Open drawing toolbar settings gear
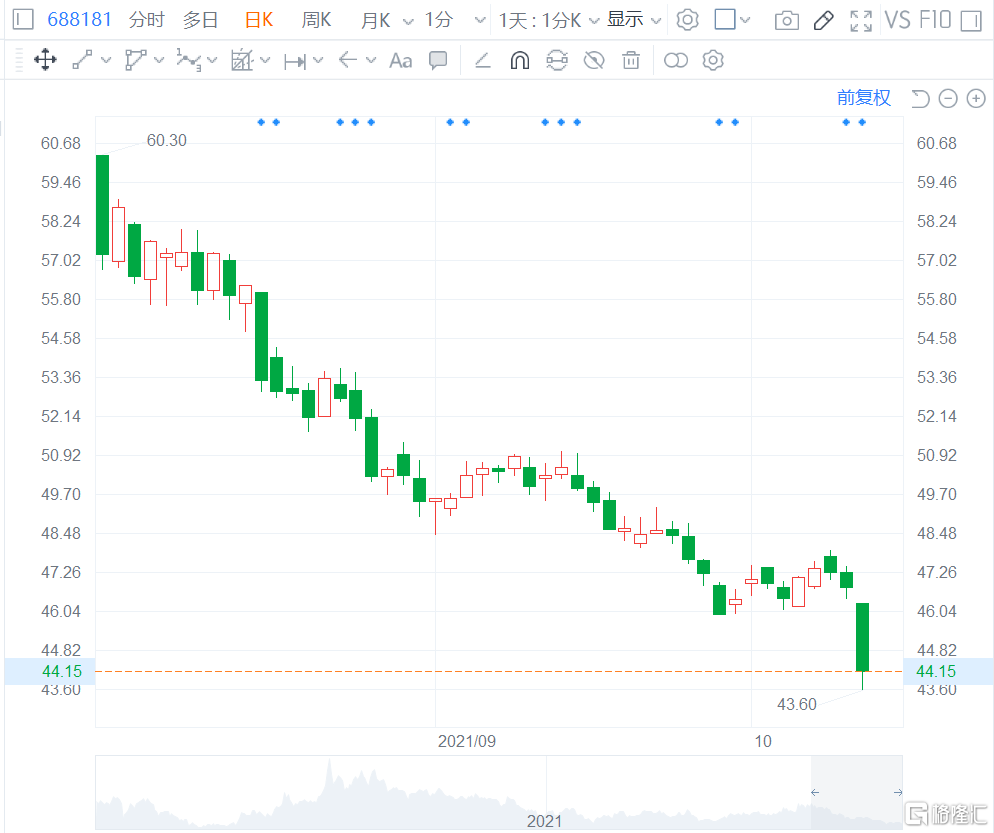Image resolution: width=994 pixels, height=833 pixels. (x=713, y=60)
